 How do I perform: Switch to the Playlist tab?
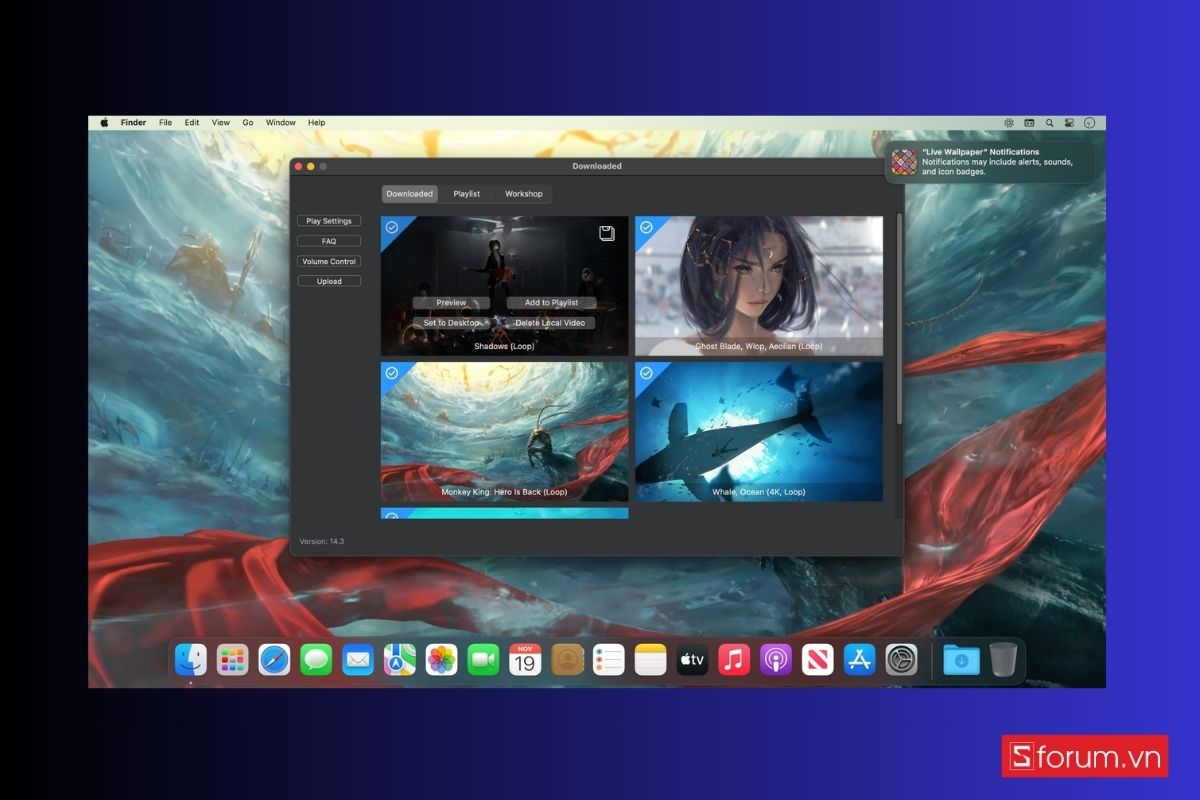467,194
